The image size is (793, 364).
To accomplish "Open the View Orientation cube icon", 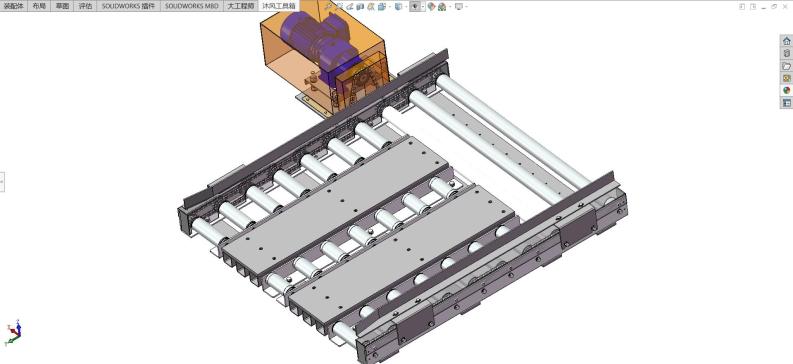I will click(x=382, y=7).
